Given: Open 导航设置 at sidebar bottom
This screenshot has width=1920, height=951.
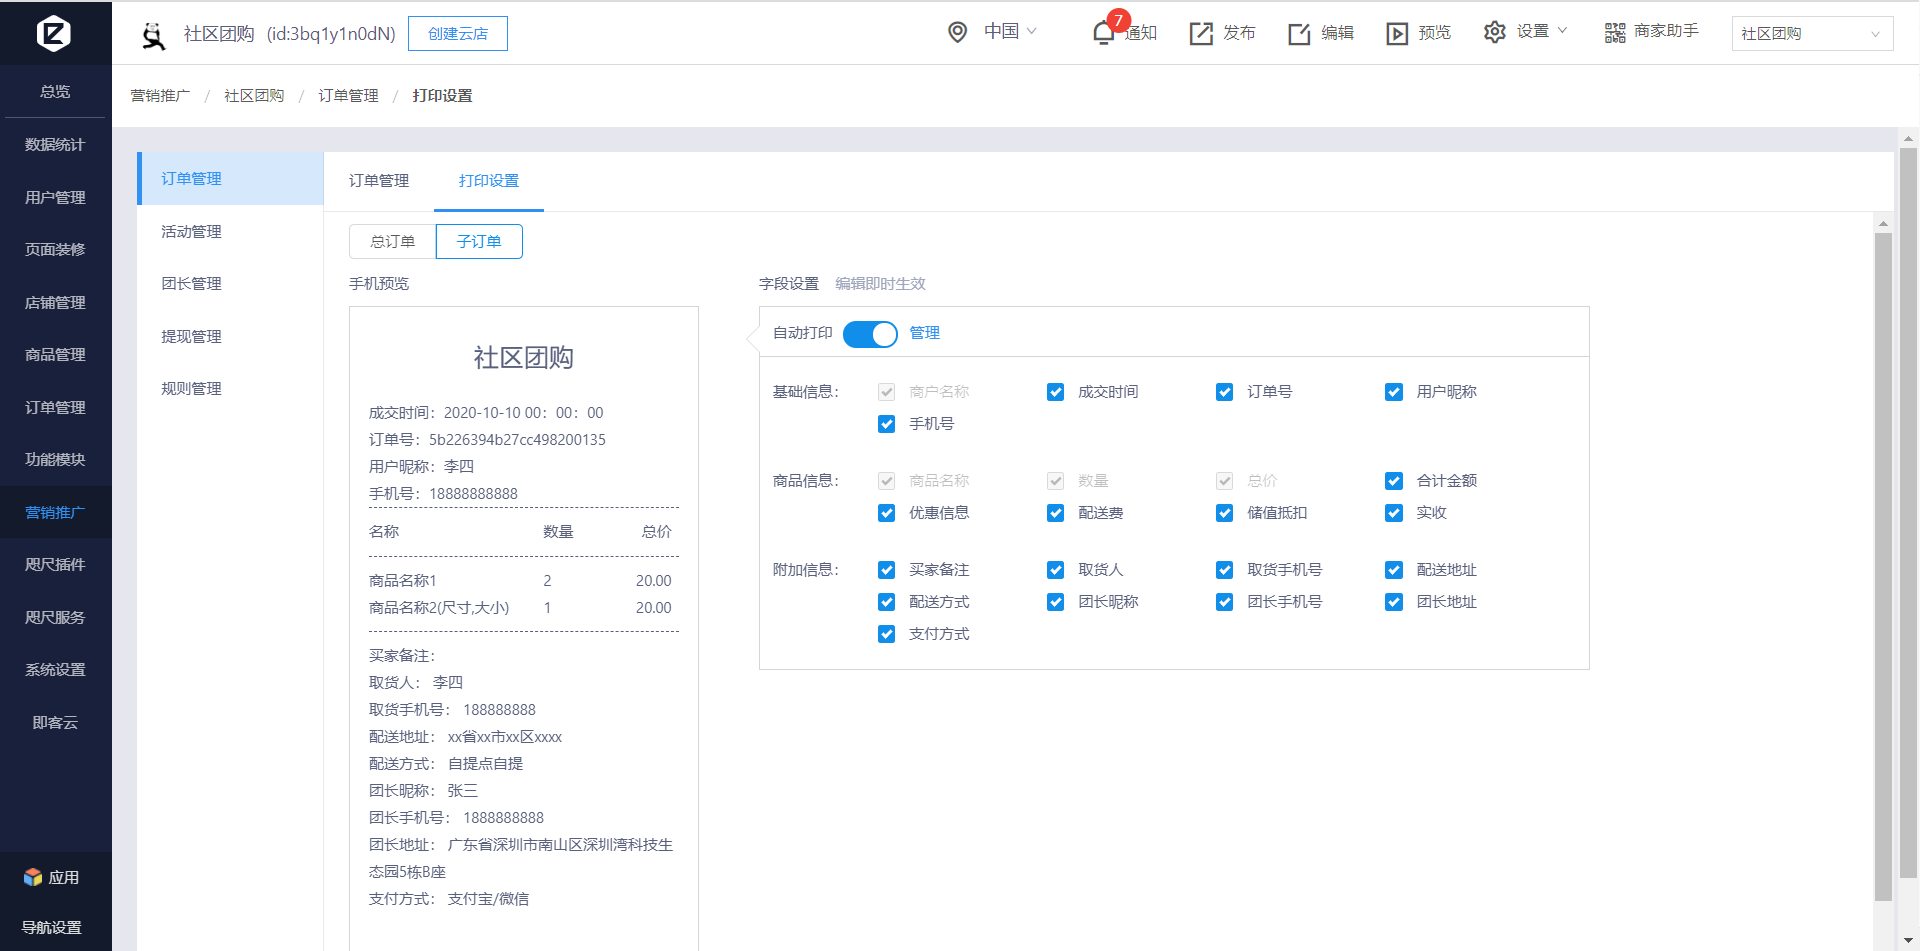Looking at the screenshot, I should (52, 928).
